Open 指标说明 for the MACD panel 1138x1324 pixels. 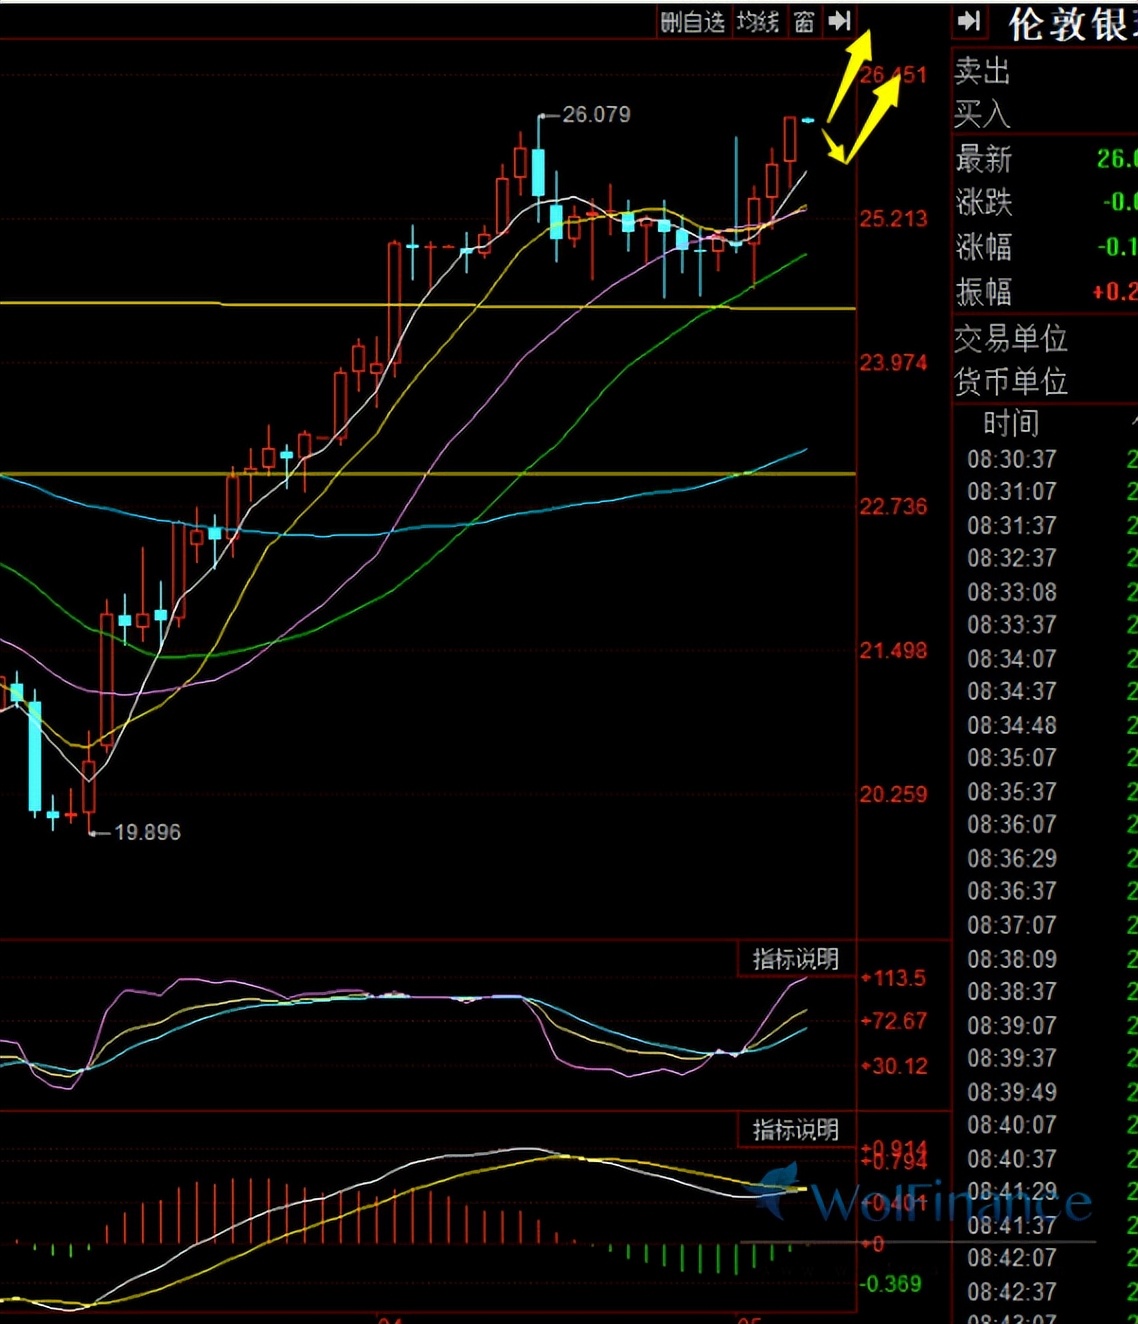(x=795, y=1129)
